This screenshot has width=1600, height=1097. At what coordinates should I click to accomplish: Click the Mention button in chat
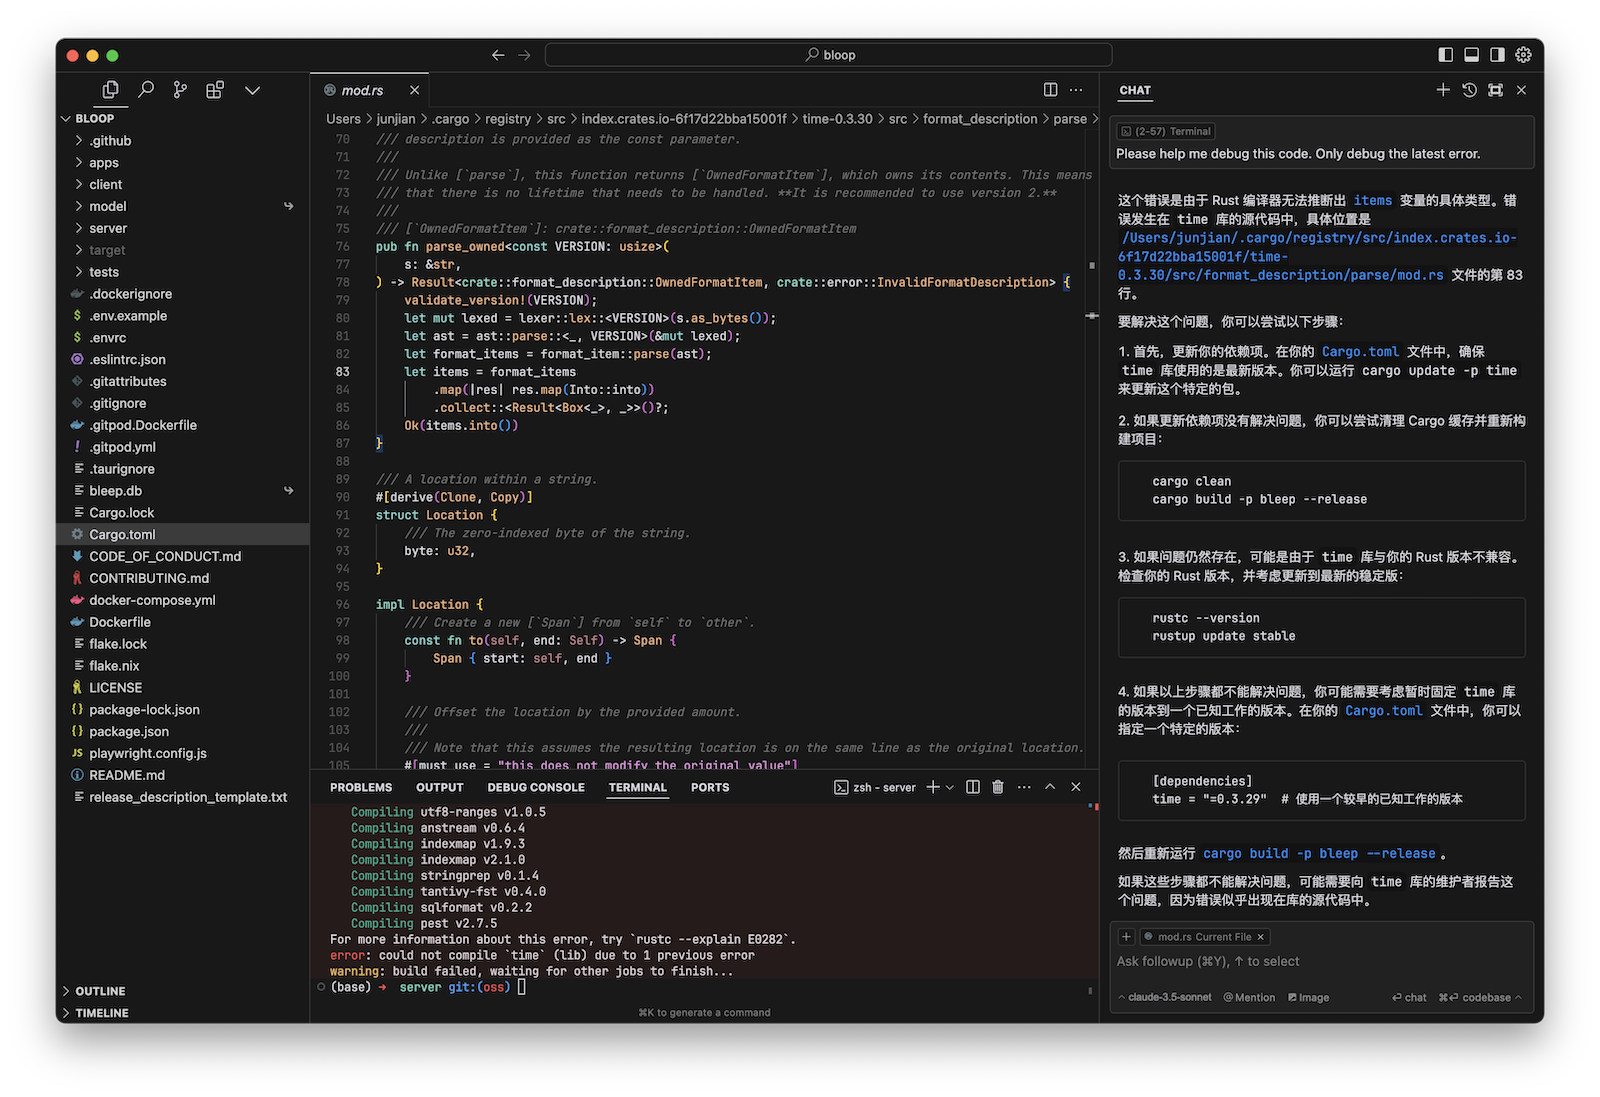coord(1250,997)
